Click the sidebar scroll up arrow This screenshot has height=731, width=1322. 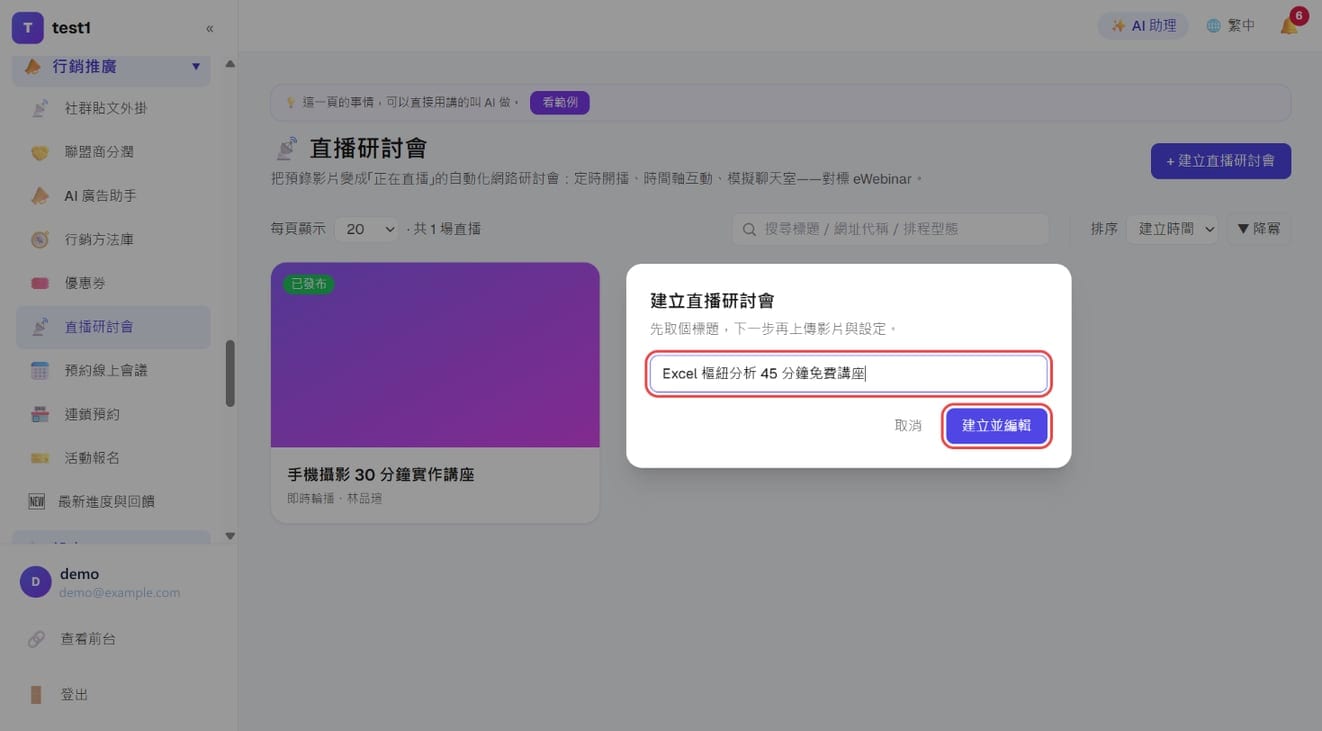pos(230,64)
